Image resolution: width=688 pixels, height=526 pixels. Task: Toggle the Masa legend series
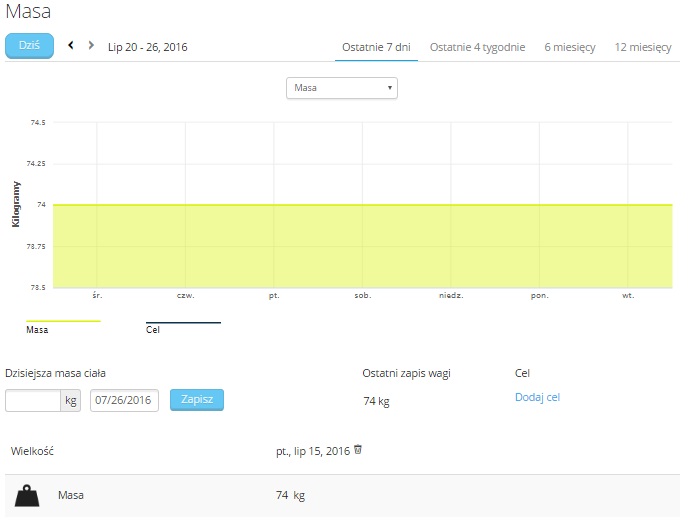pos(37,329)
